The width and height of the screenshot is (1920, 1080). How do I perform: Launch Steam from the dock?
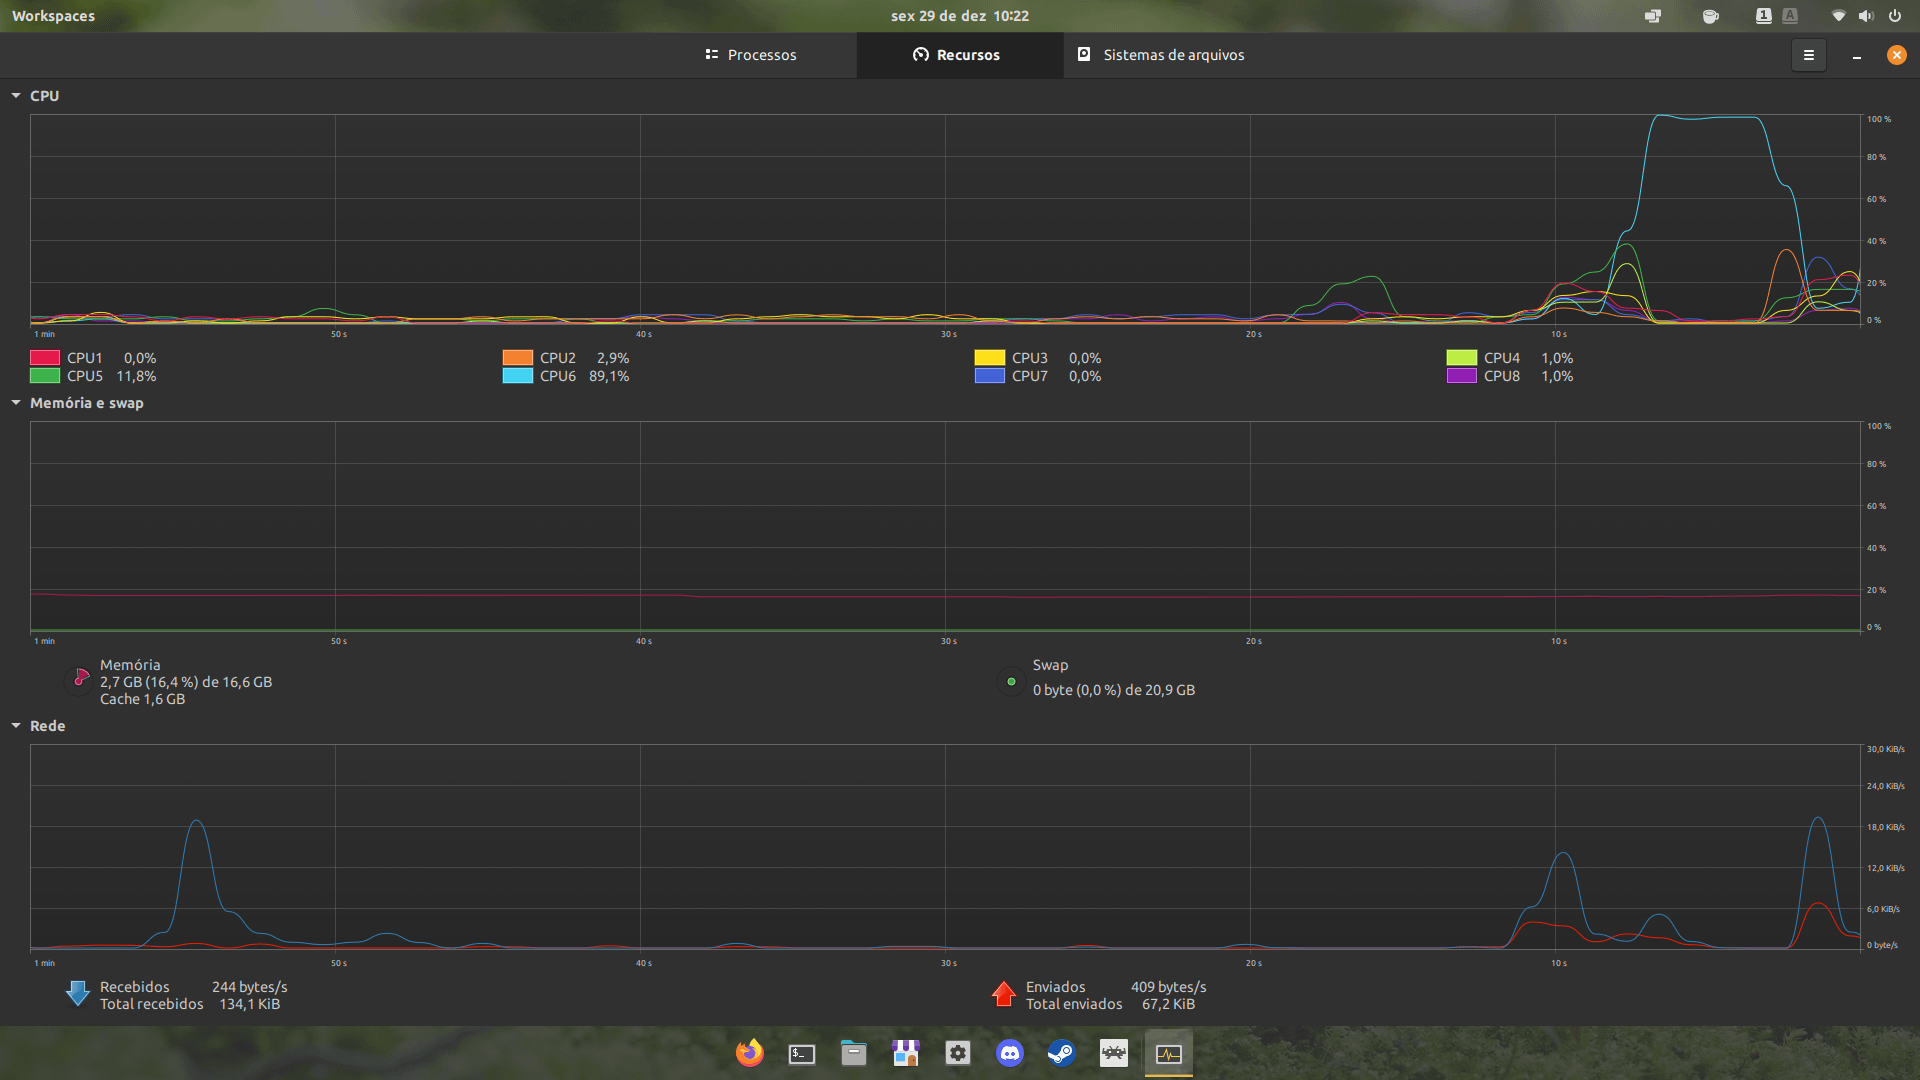(x=1061, y=1053)
